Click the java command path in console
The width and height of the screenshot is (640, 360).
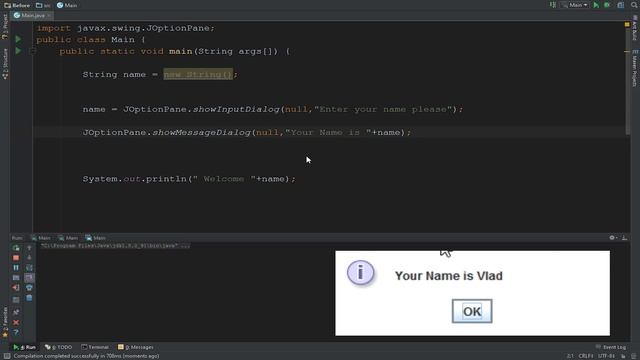tap(115, 245)
